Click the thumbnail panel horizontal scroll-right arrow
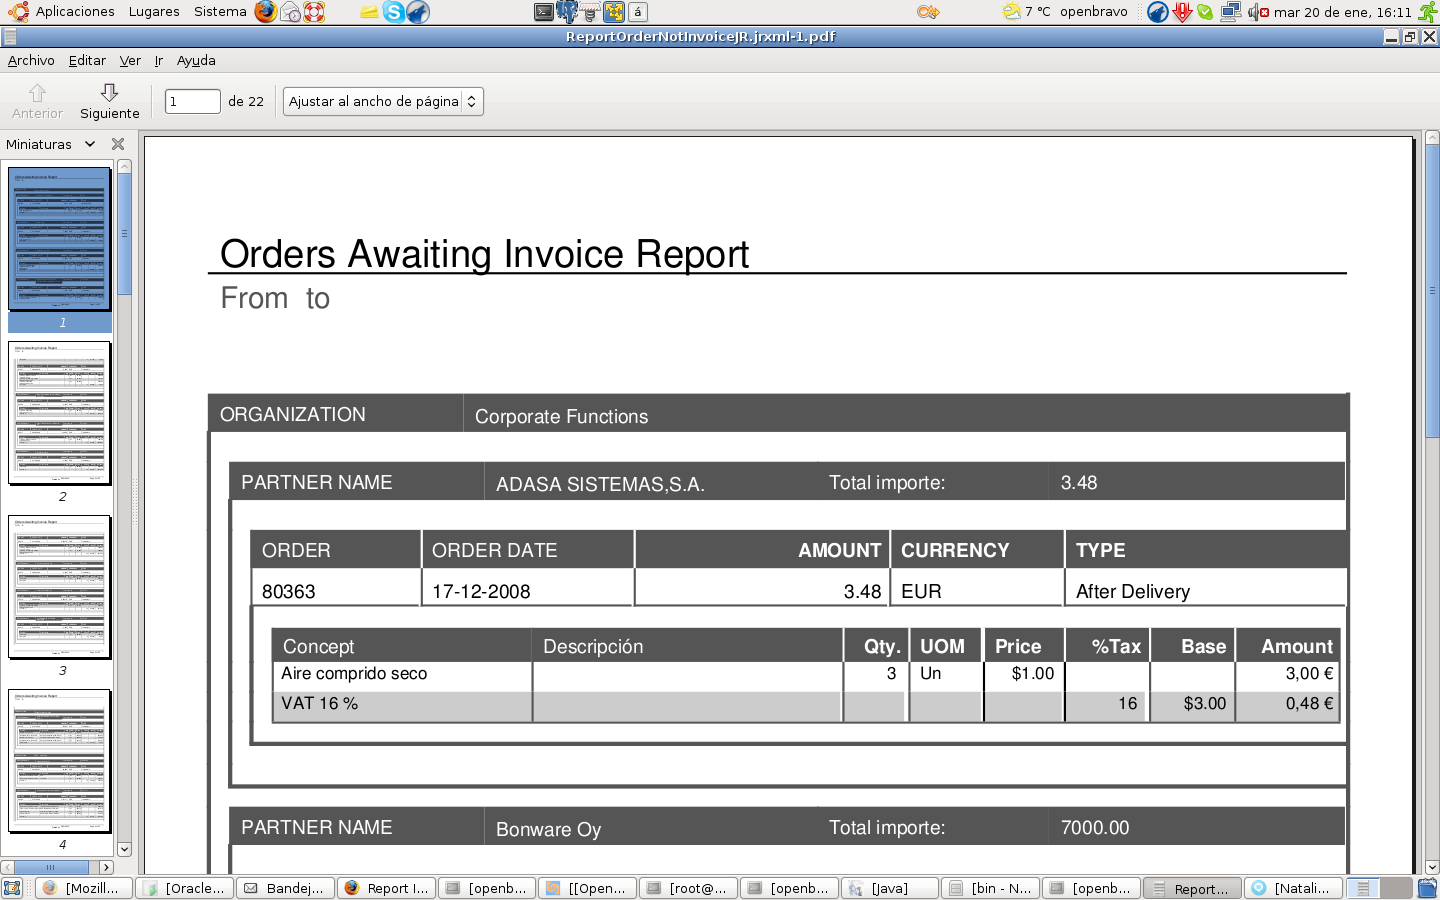The width and height of the screenshot is (1440, 900). pyautogui.click(x=106, y=867)
